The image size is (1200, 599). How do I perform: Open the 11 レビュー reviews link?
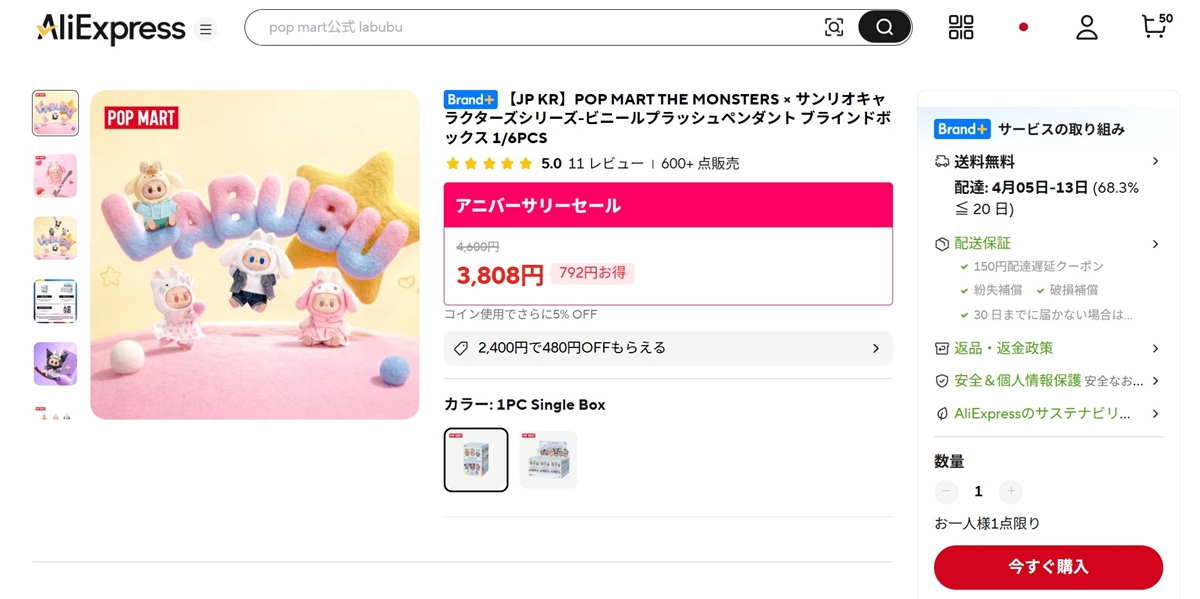click(604, 163)
